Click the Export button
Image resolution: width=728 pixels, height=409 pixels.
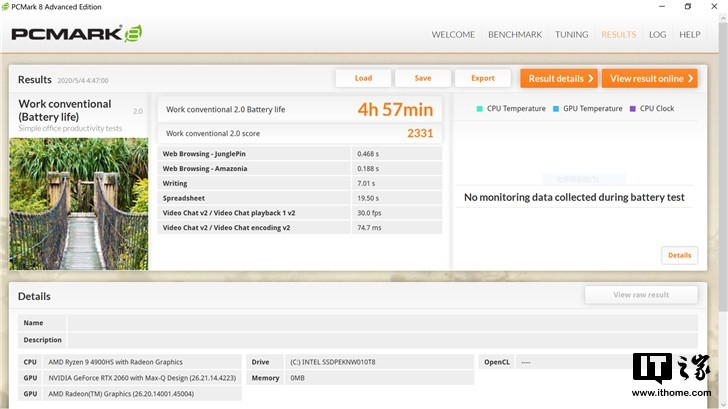click(x=483, y=78)
